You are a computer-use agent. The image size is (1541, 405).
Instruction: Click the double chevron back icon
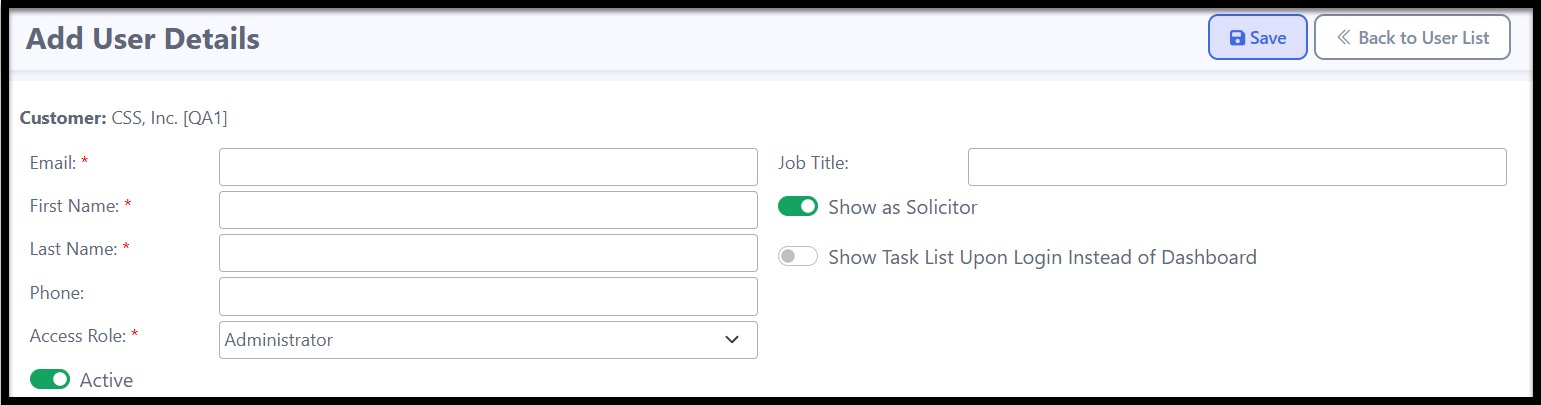click(1344, 38)
